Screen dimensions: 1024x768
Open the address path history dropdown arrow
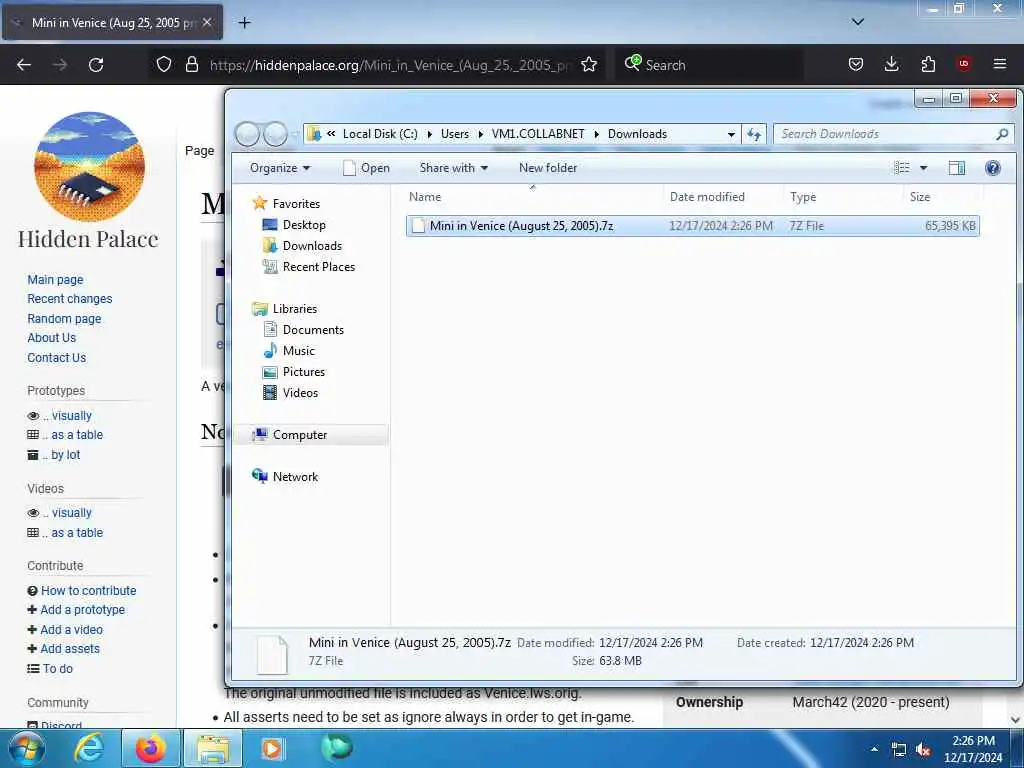pyautogui.click(x=731, y=134)
